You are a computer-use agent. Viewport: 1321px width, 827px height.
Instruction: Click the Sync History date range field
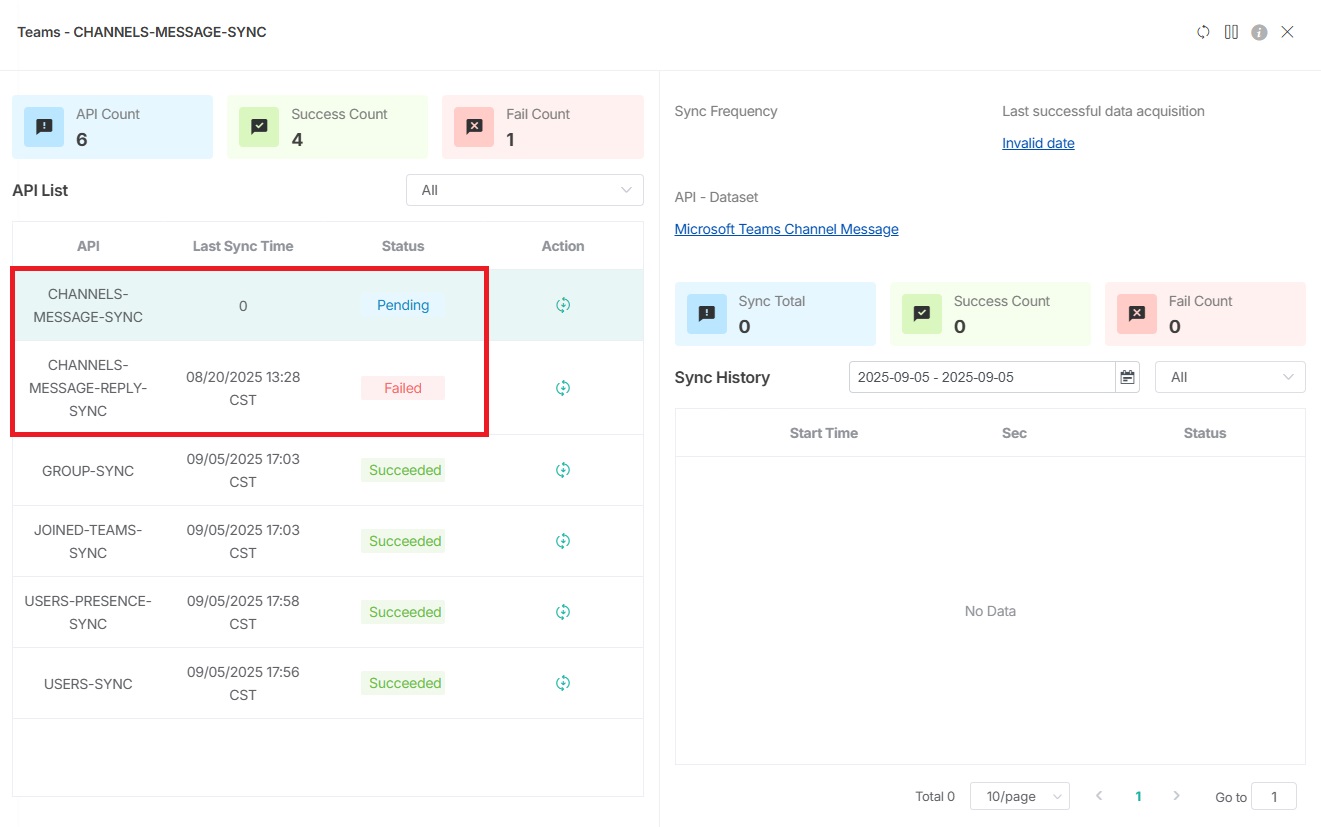[980, 377]
